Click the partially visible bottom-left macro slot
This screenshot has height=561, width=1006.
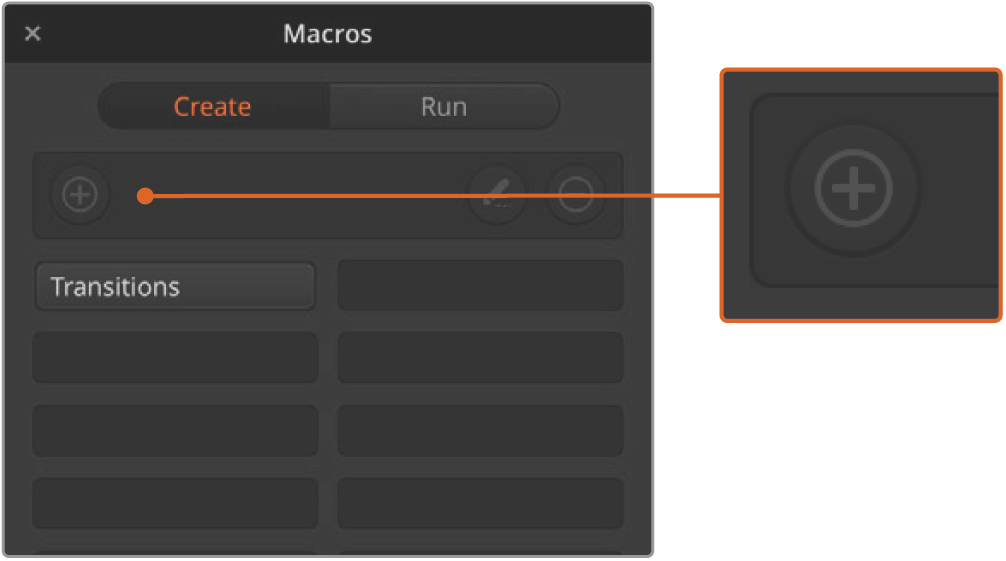point(175,551)
